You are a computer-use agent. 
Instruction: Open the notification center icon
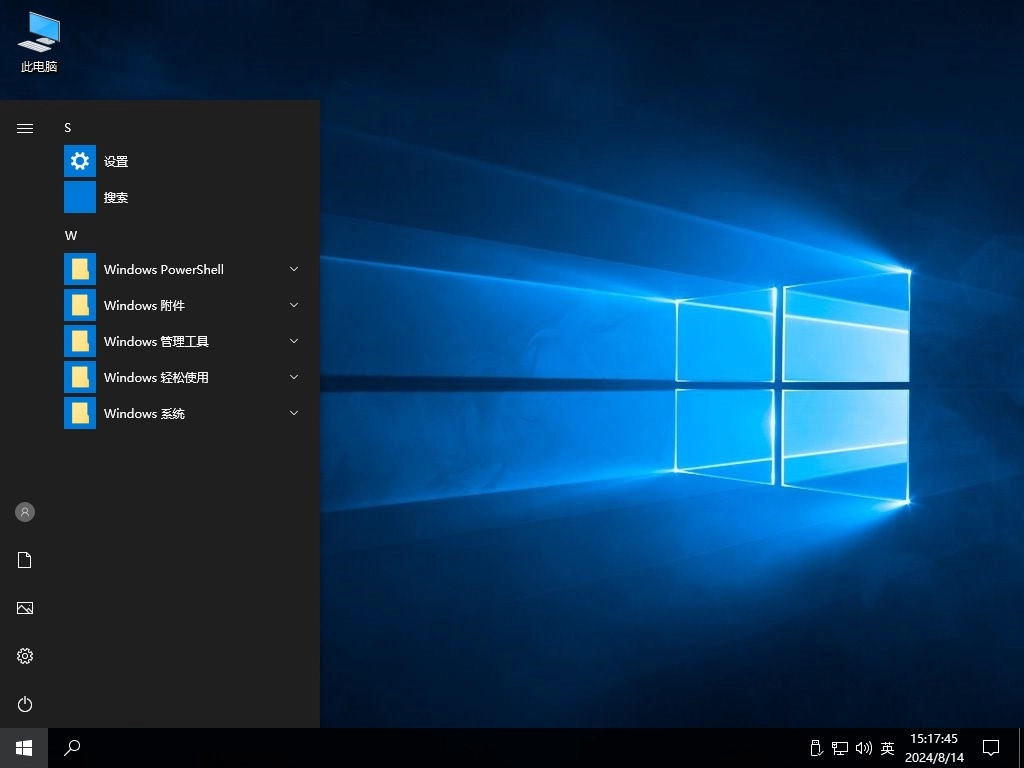[x=990, y=747]
